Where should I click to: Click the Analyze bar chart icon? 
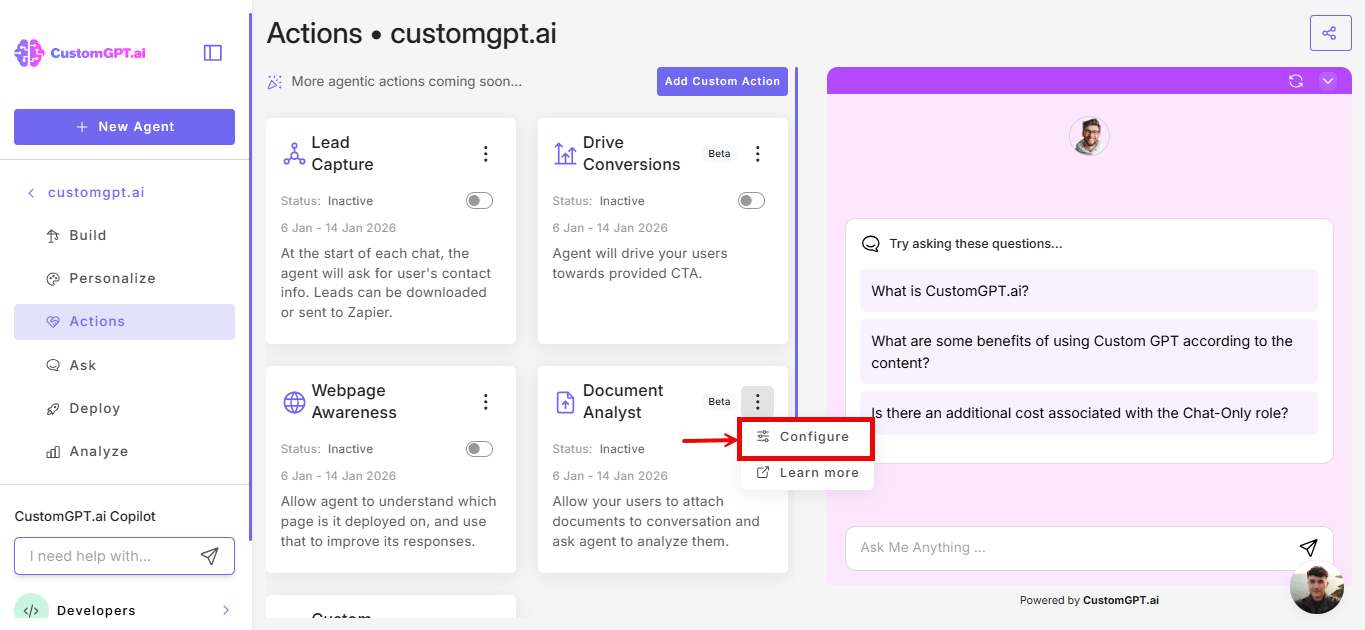click(x=53, y=452)
